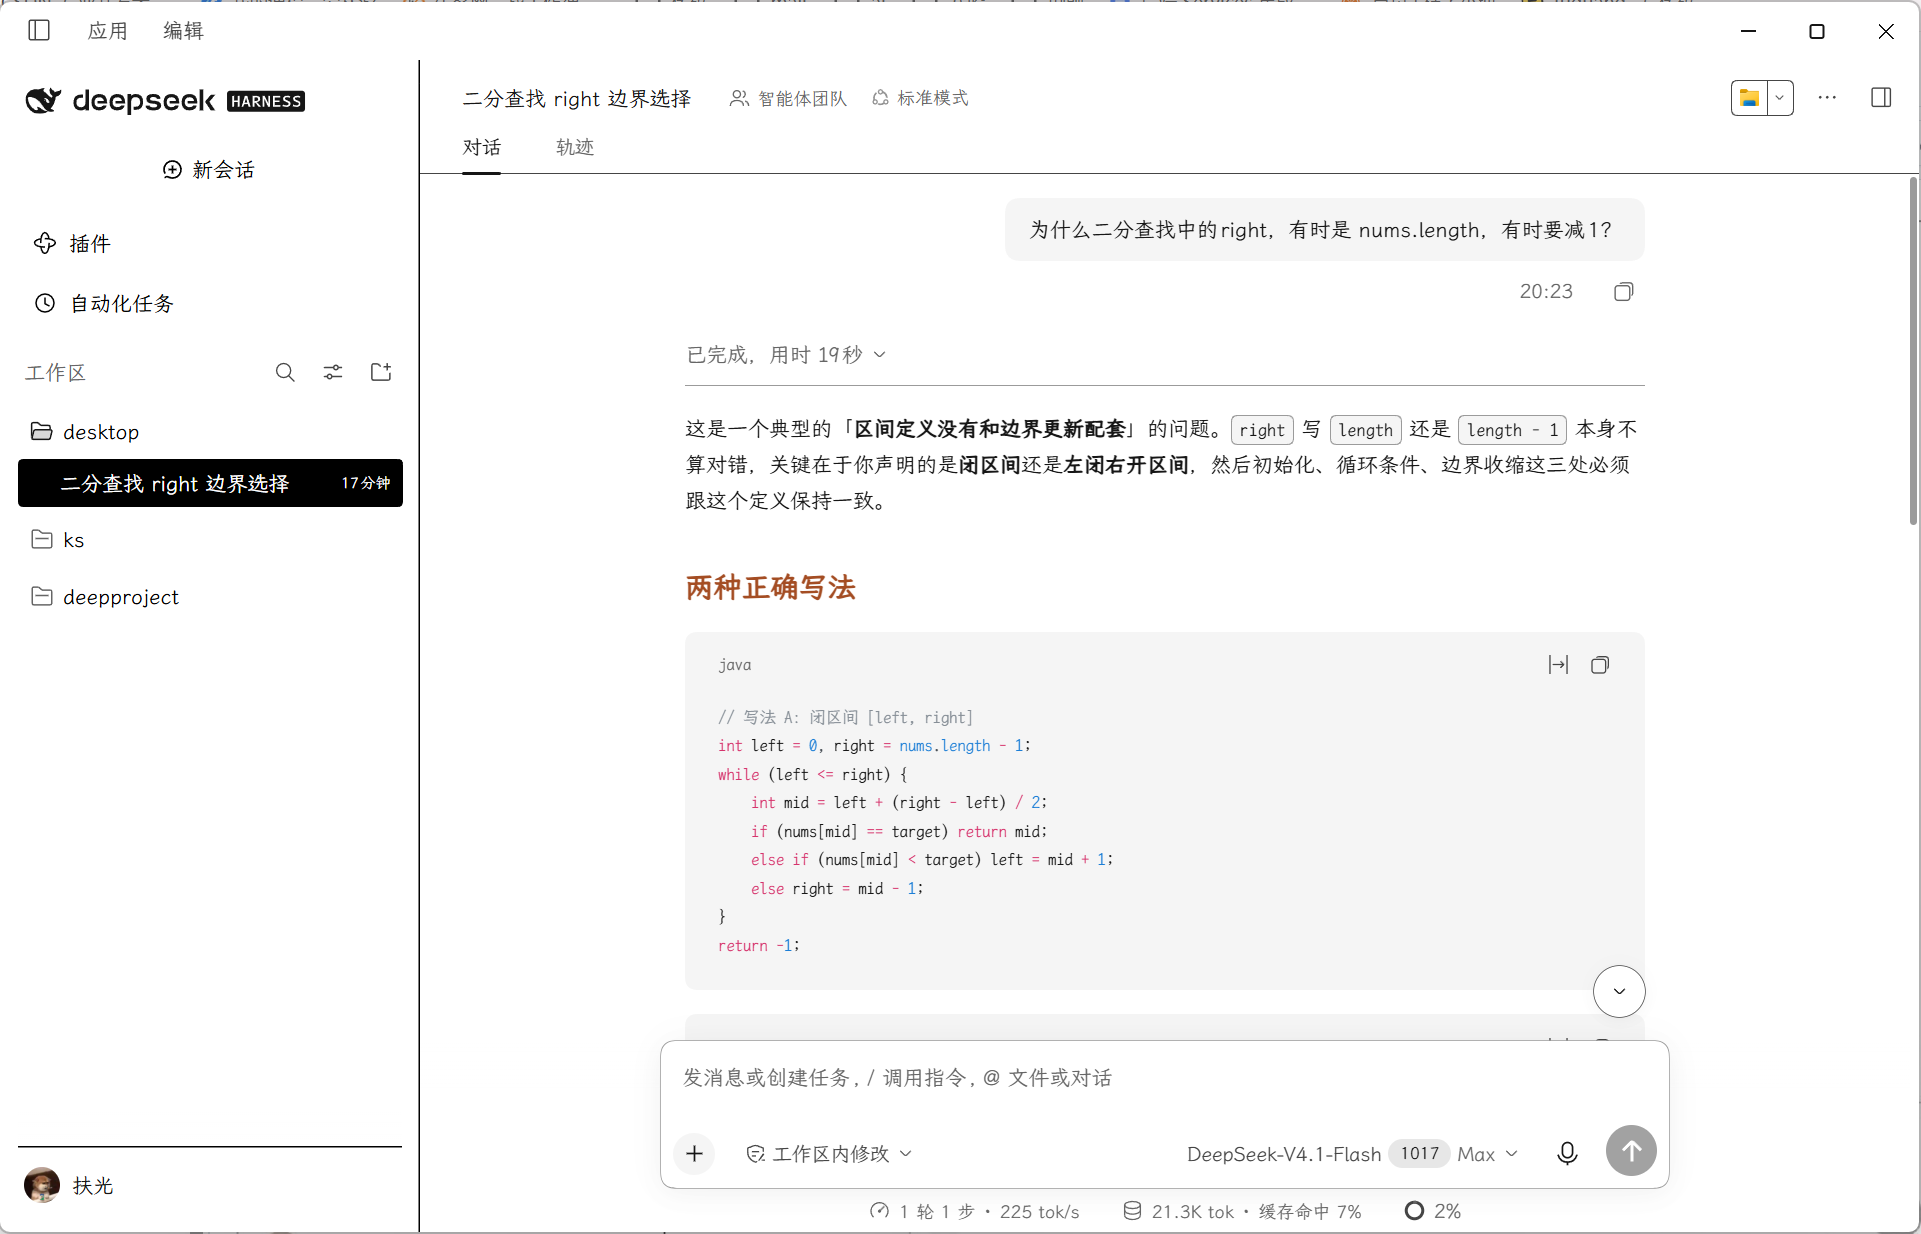This screenshot has height=1234, width=1921.
Task: Copy the java code block
Action: (1600, 665)
